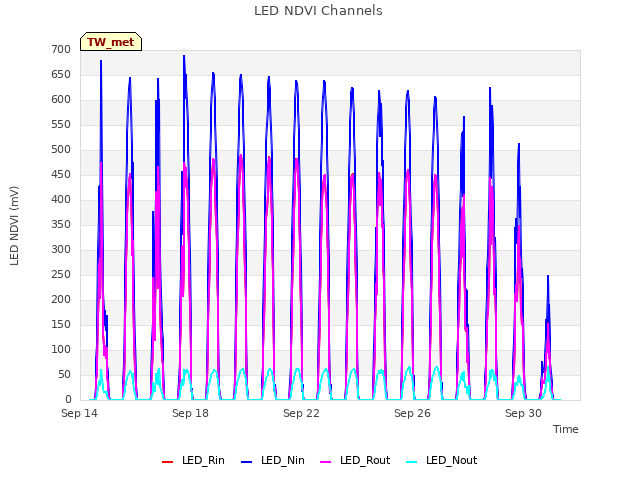Click the 600 y-axis tick label
The image size is (640, 480).
61,100
